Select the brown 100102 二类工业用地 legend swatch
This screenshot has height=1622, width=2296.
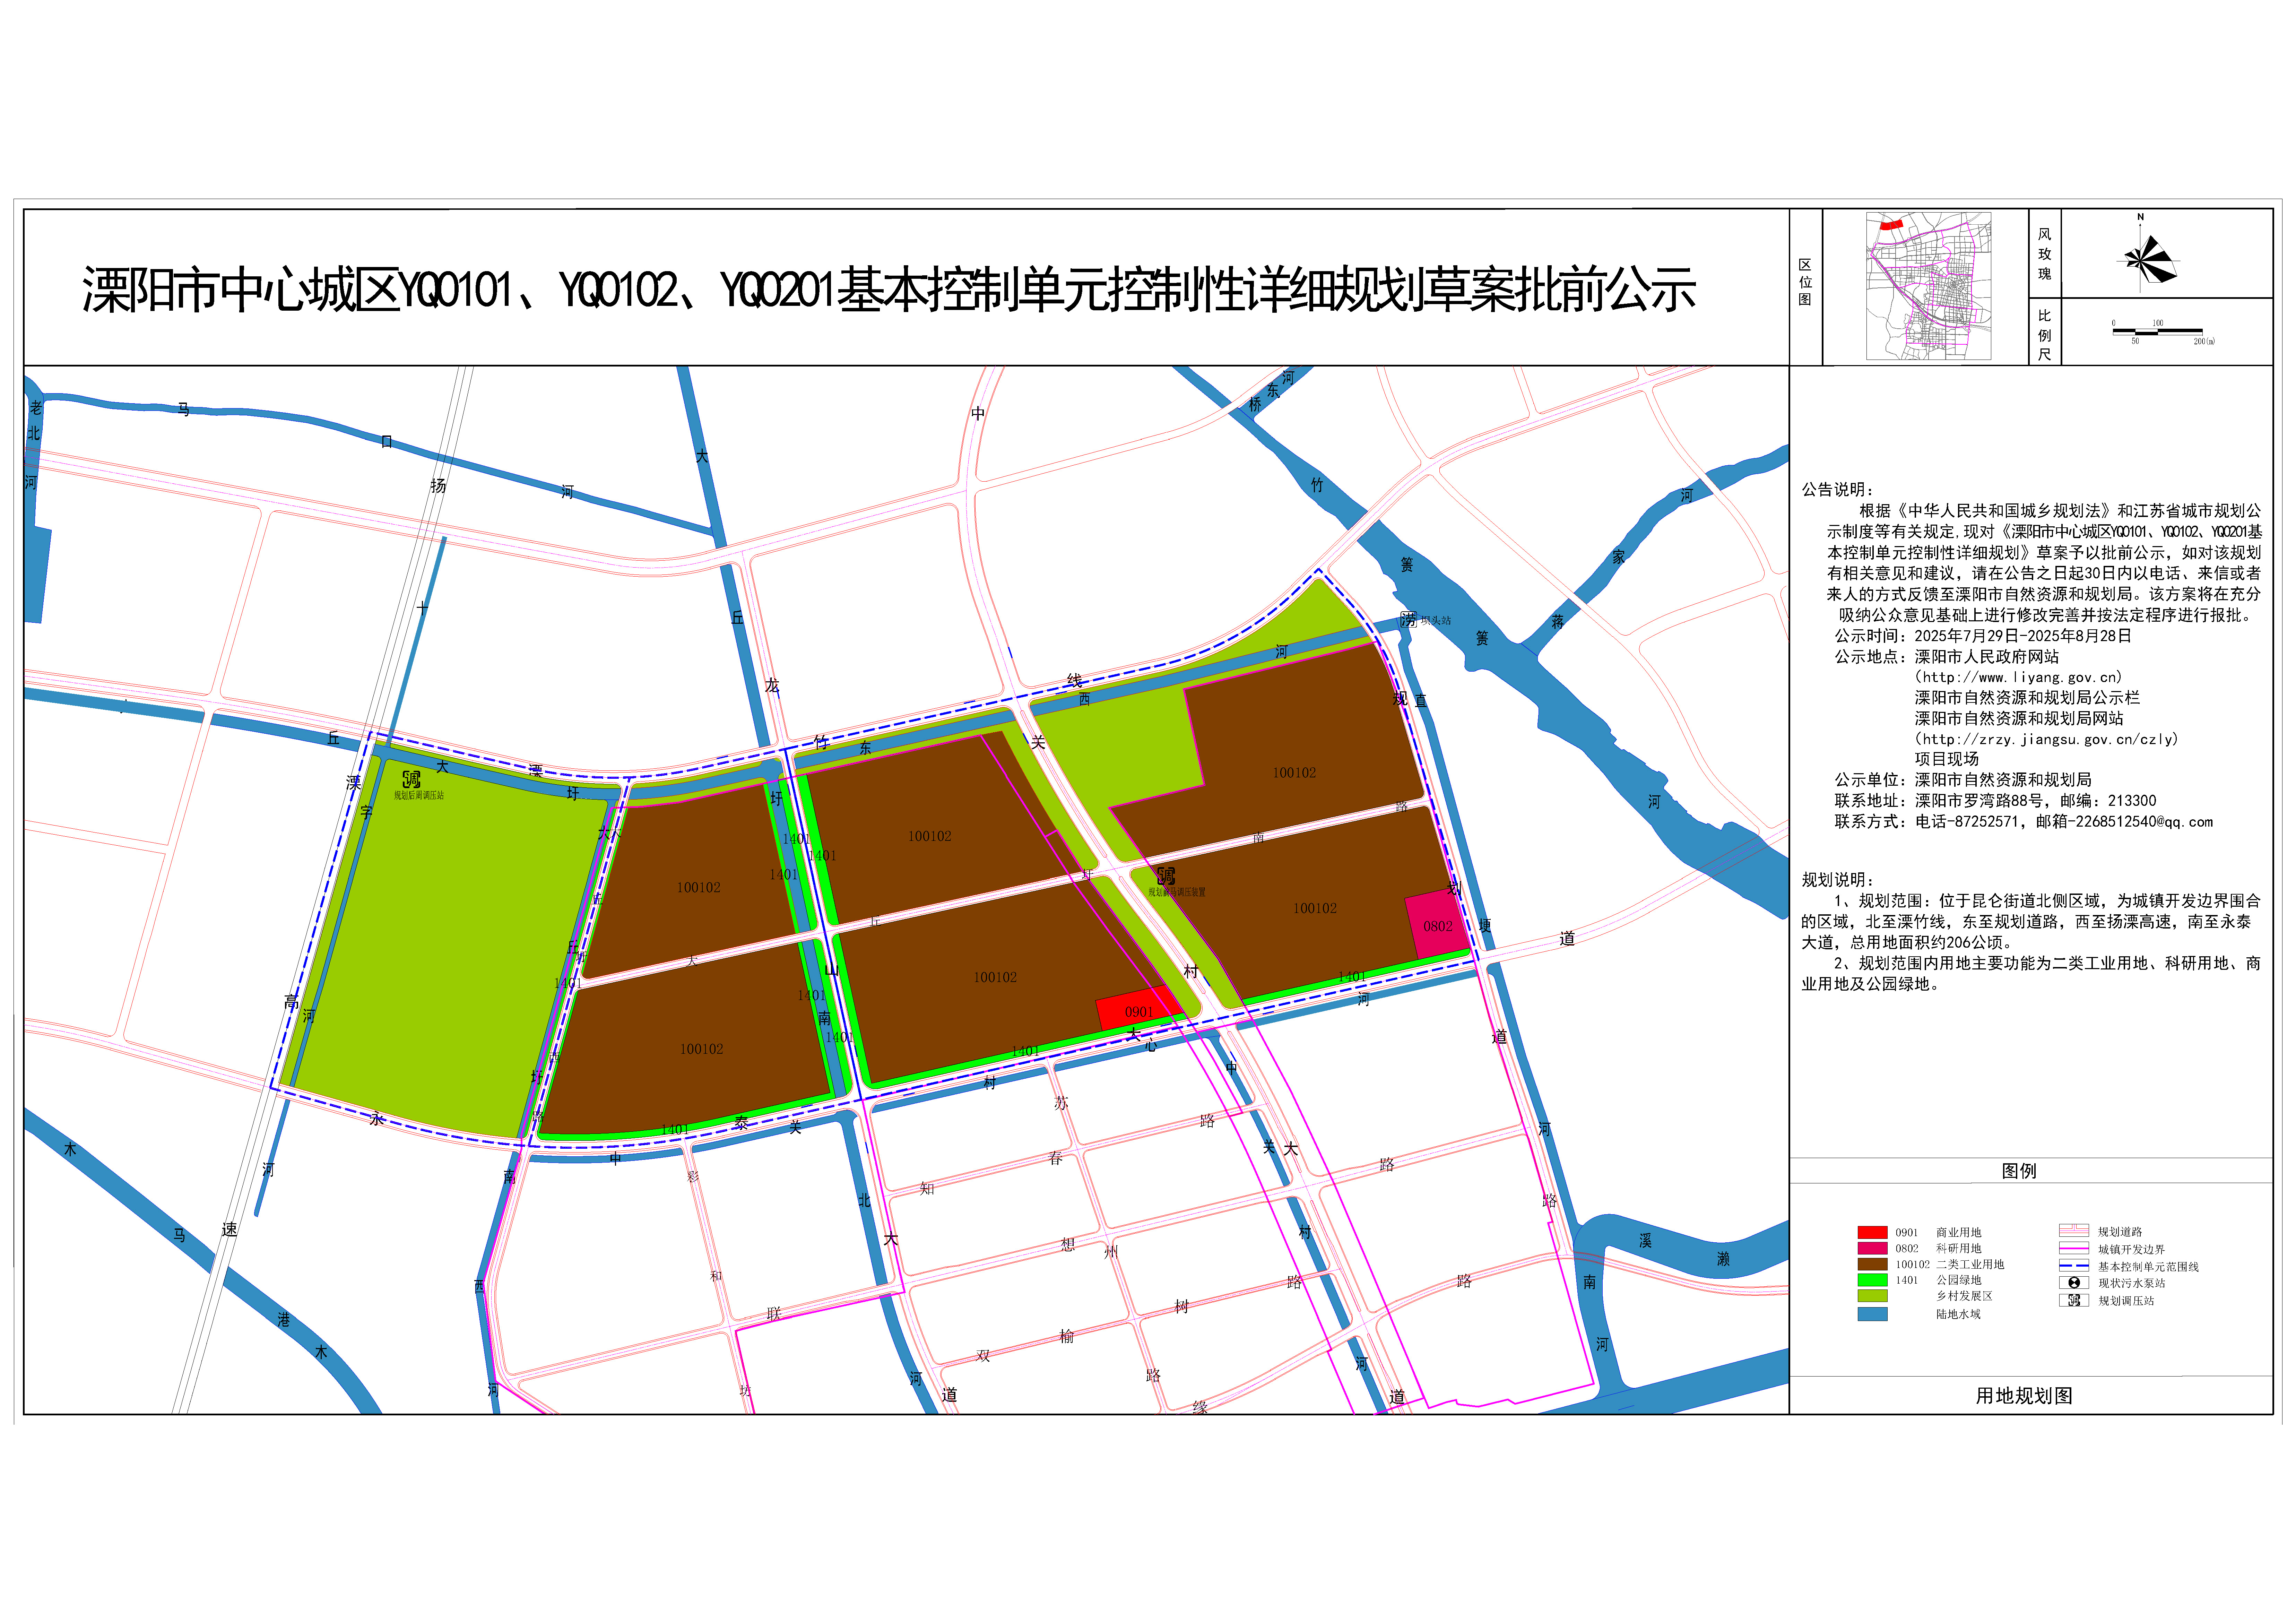[1873, 1264]
